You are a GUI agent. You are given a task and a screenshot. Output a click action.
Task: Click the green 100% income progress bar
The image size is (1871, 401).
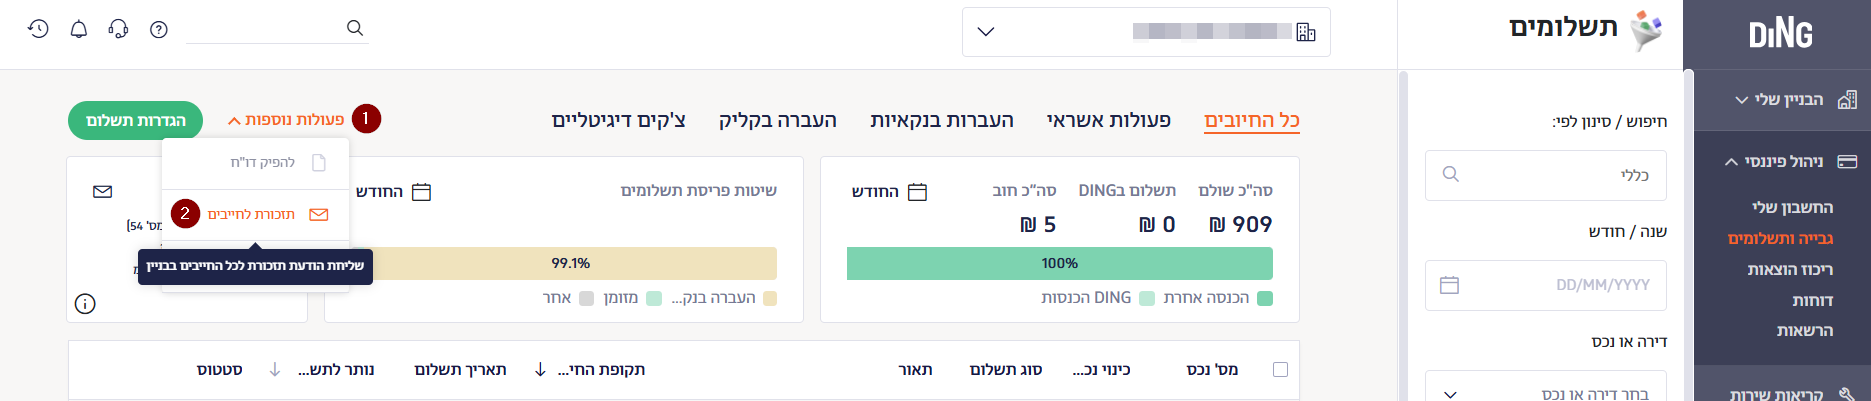(x=1059, y=263)
